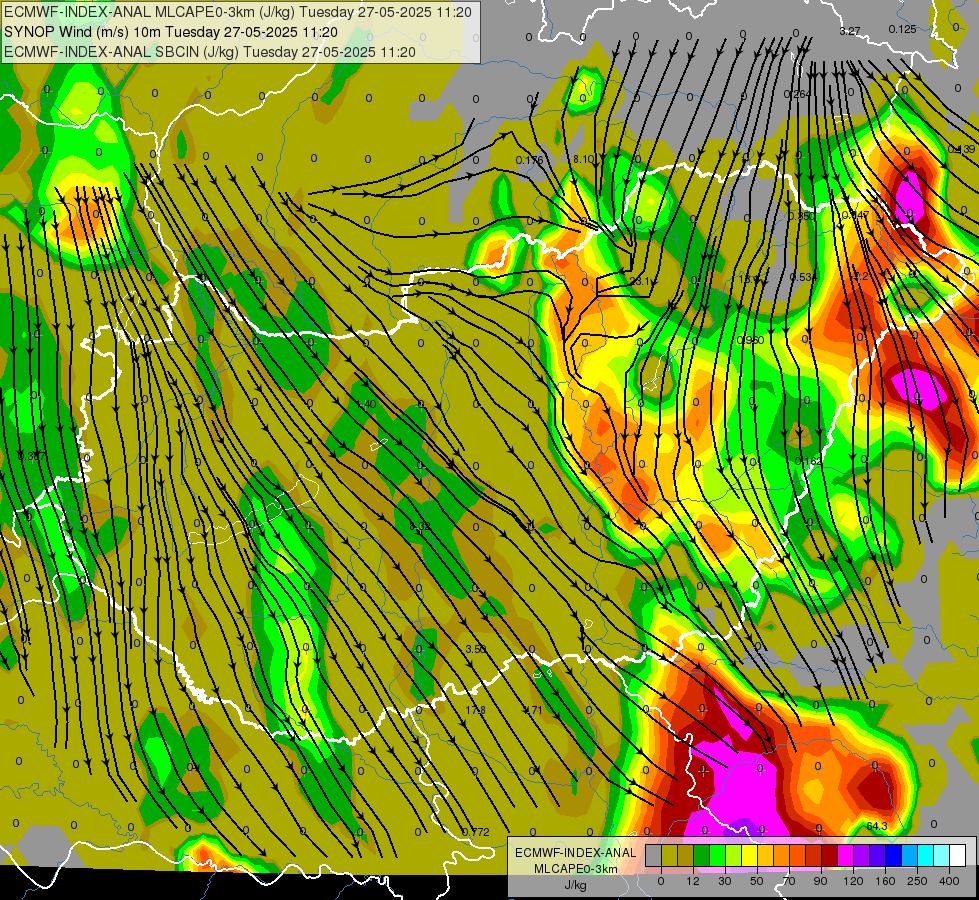Click the cyan swatch in the legend
Image resolution: width=979 pixels, height=900 pixels.
tap(927, 855)
